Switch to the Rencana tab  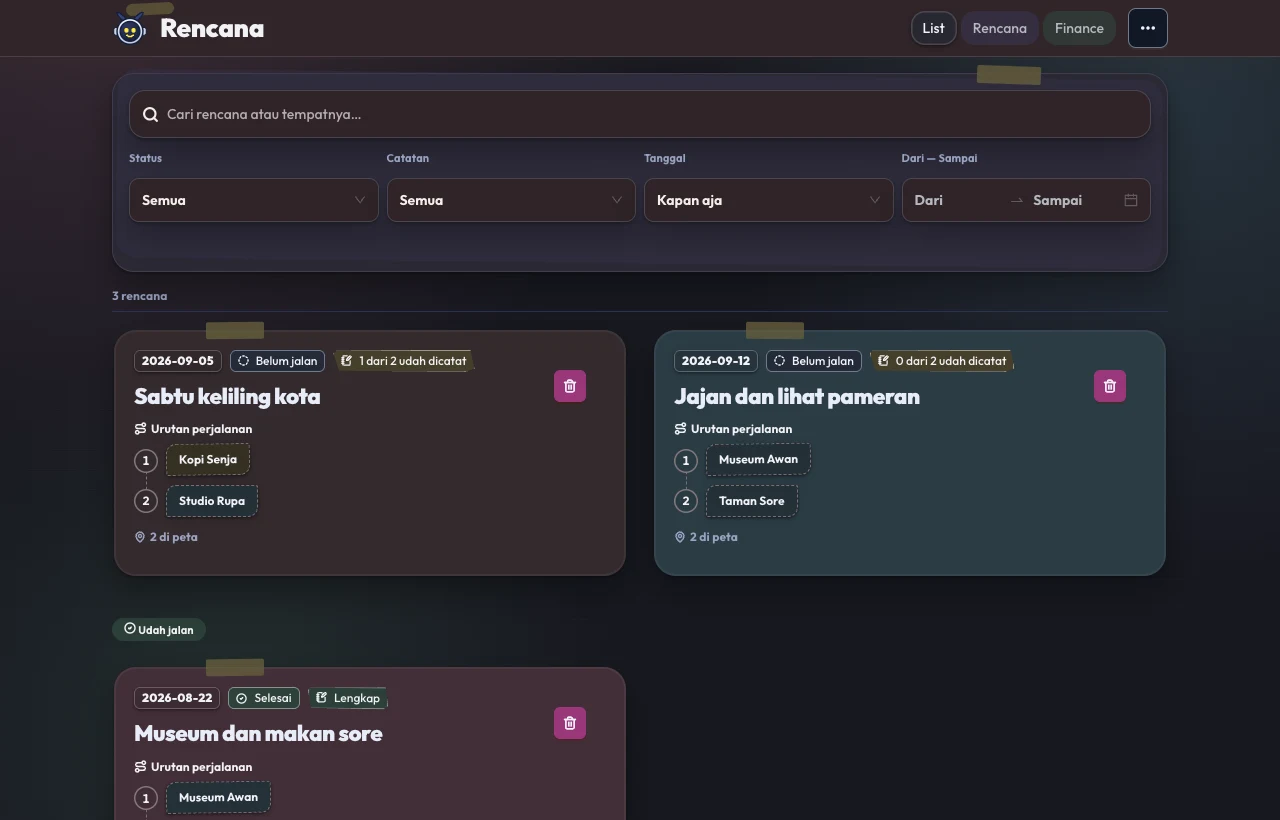(1000, 28)
